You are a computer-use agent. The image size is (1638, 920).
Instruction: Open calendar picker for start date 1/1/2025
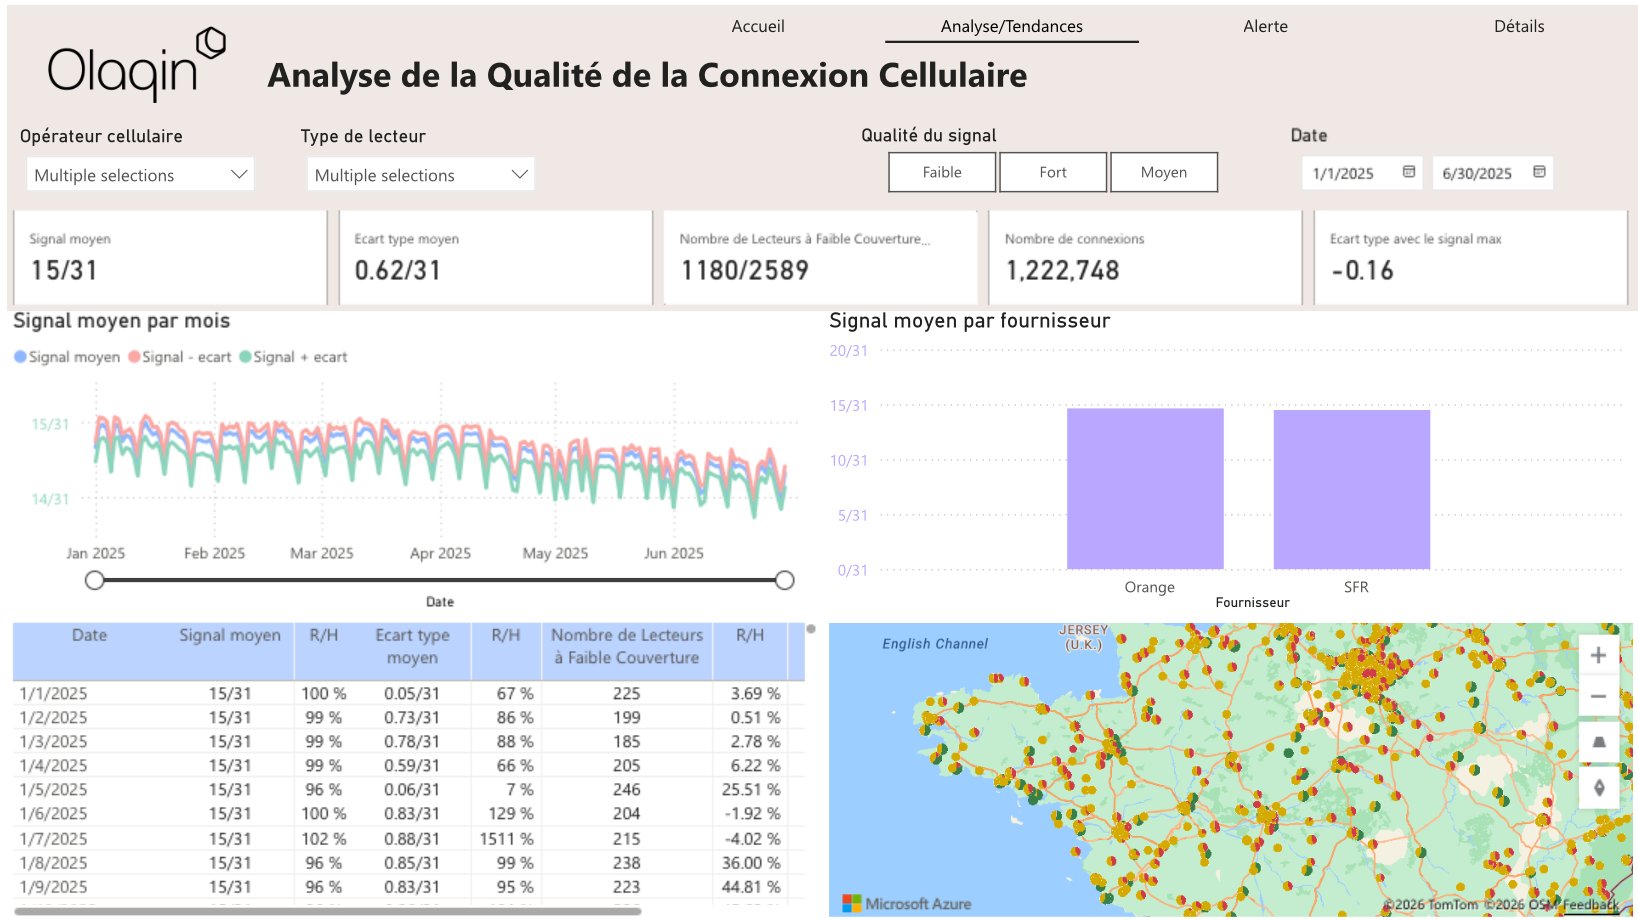1408,172
